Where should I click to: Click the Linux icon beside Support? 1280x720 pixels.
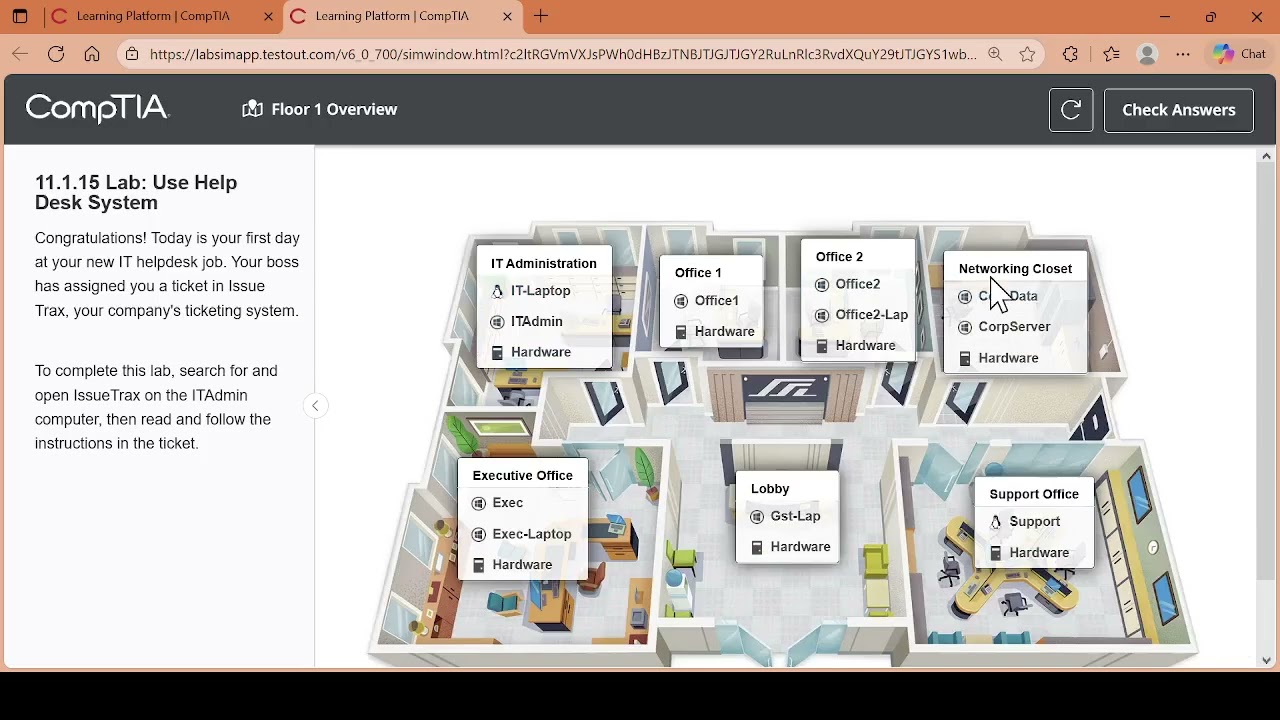996,522
